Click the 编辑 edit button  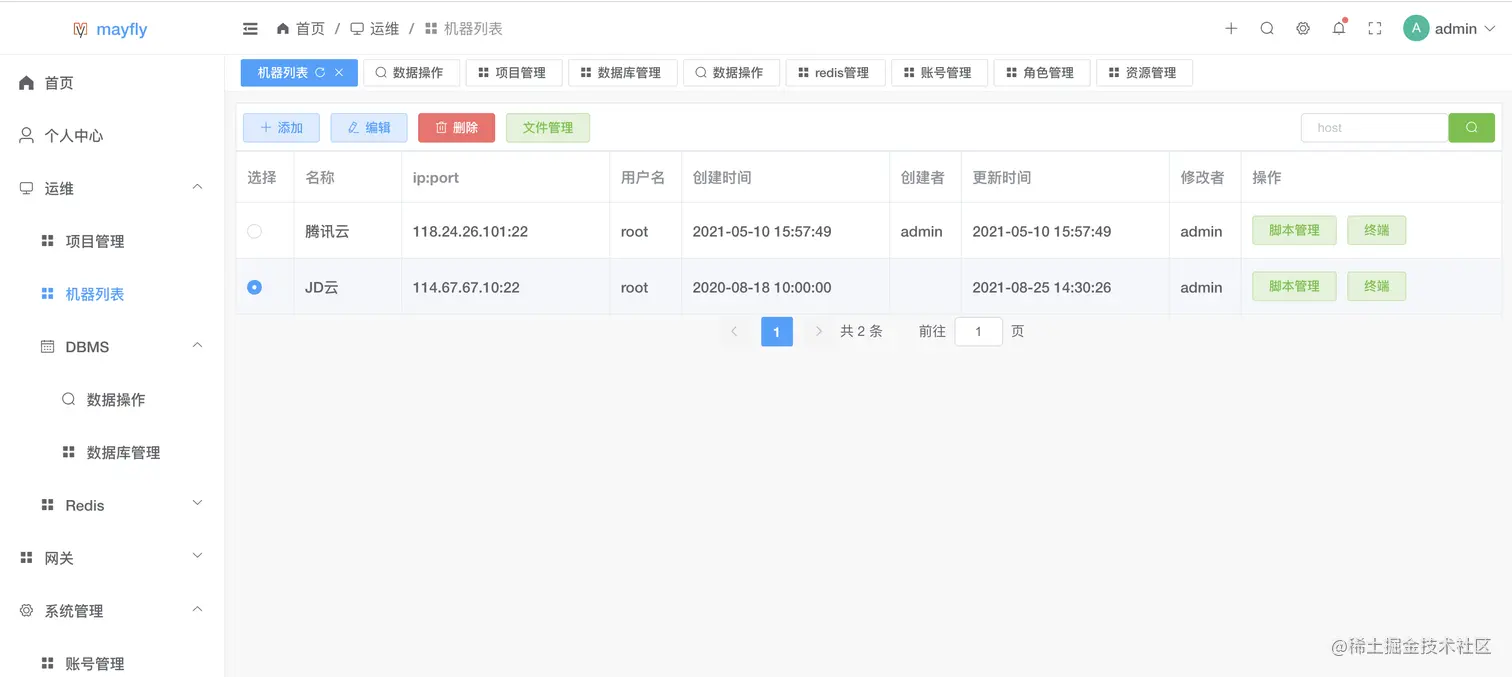(369, 127)
